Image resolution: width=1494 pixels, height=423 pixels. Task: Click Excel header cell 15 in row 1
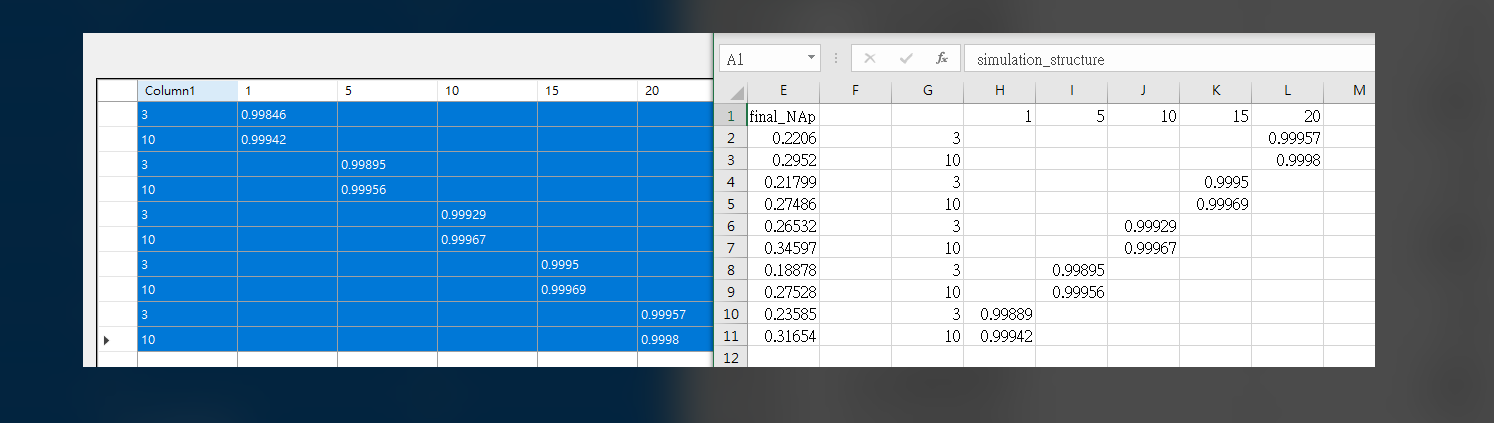tap(1215, 115)
